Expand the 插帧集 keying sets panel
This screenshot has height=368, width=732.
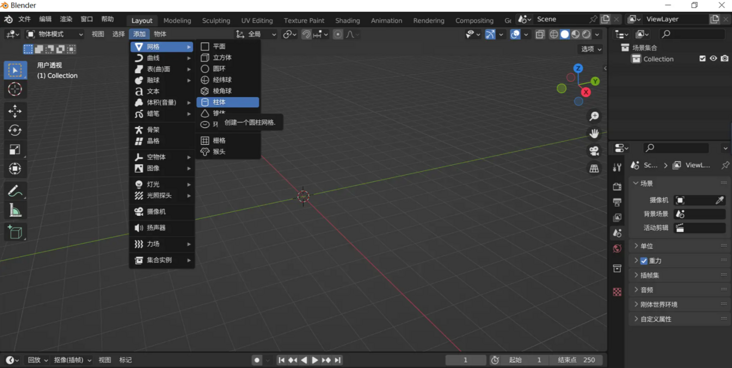coord(679,275)
